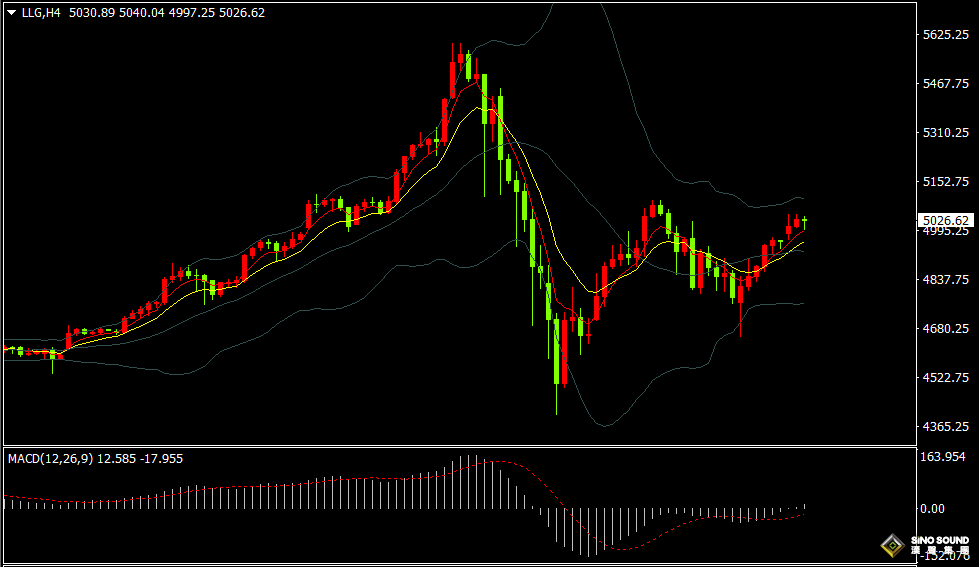
Task: Click the 4365.25 level on price axis
Action: (946, 427)
